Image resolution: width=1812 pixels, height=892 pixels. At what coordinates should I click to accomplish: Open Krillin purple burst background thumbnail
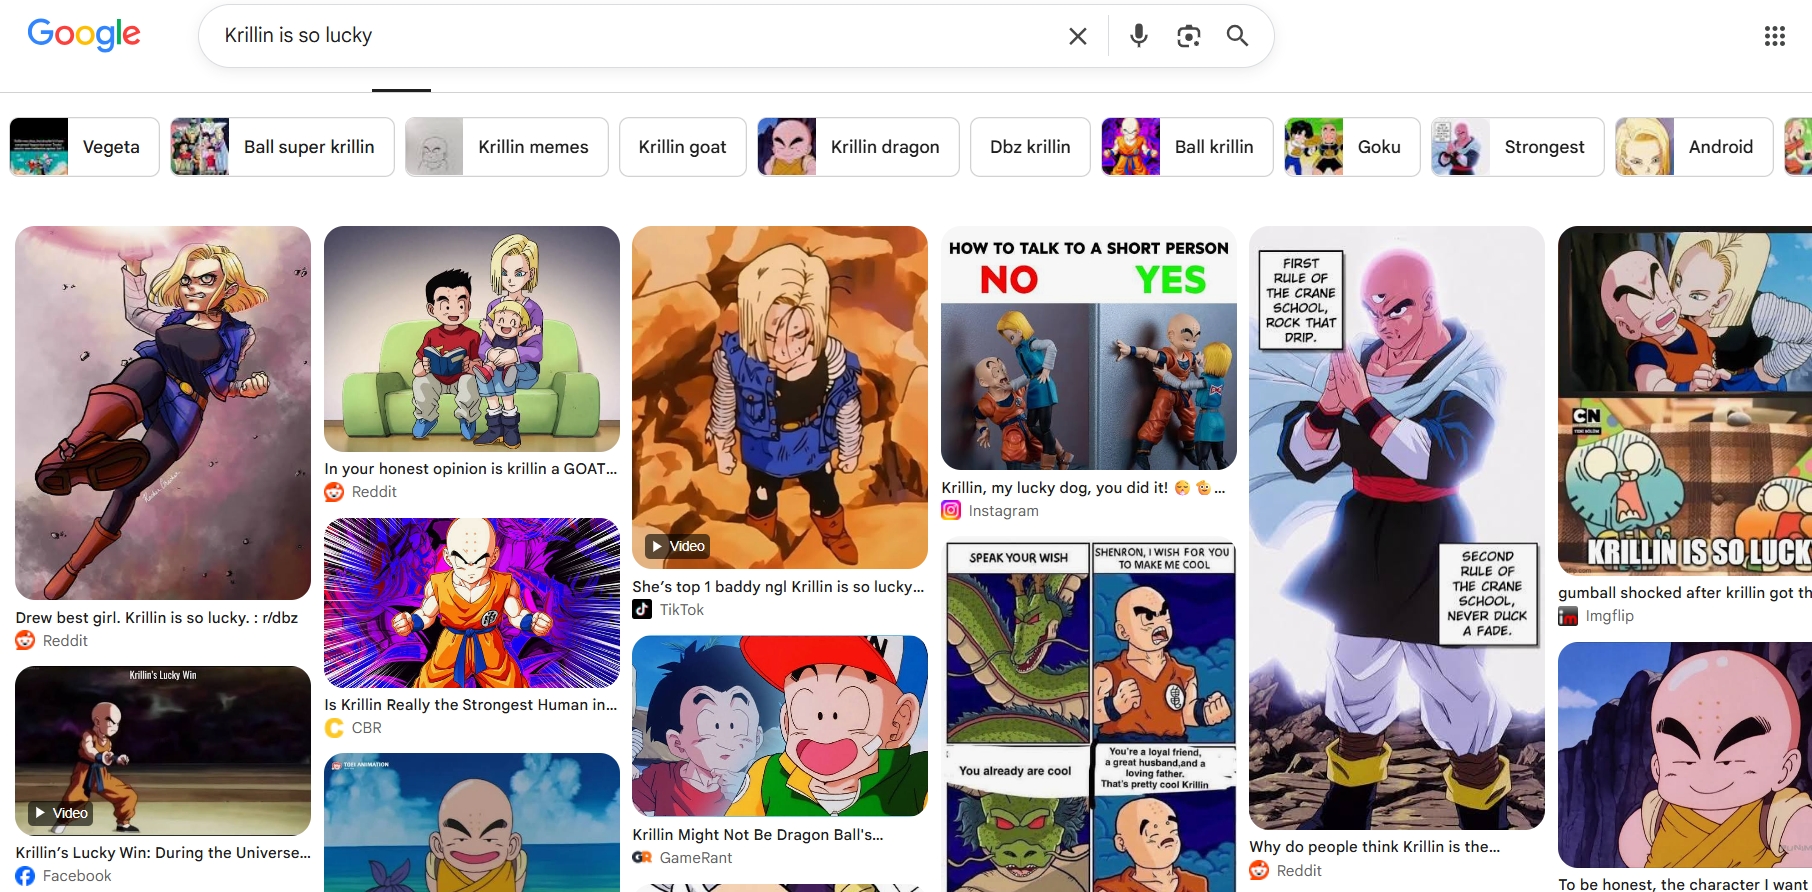pos(472,603)
